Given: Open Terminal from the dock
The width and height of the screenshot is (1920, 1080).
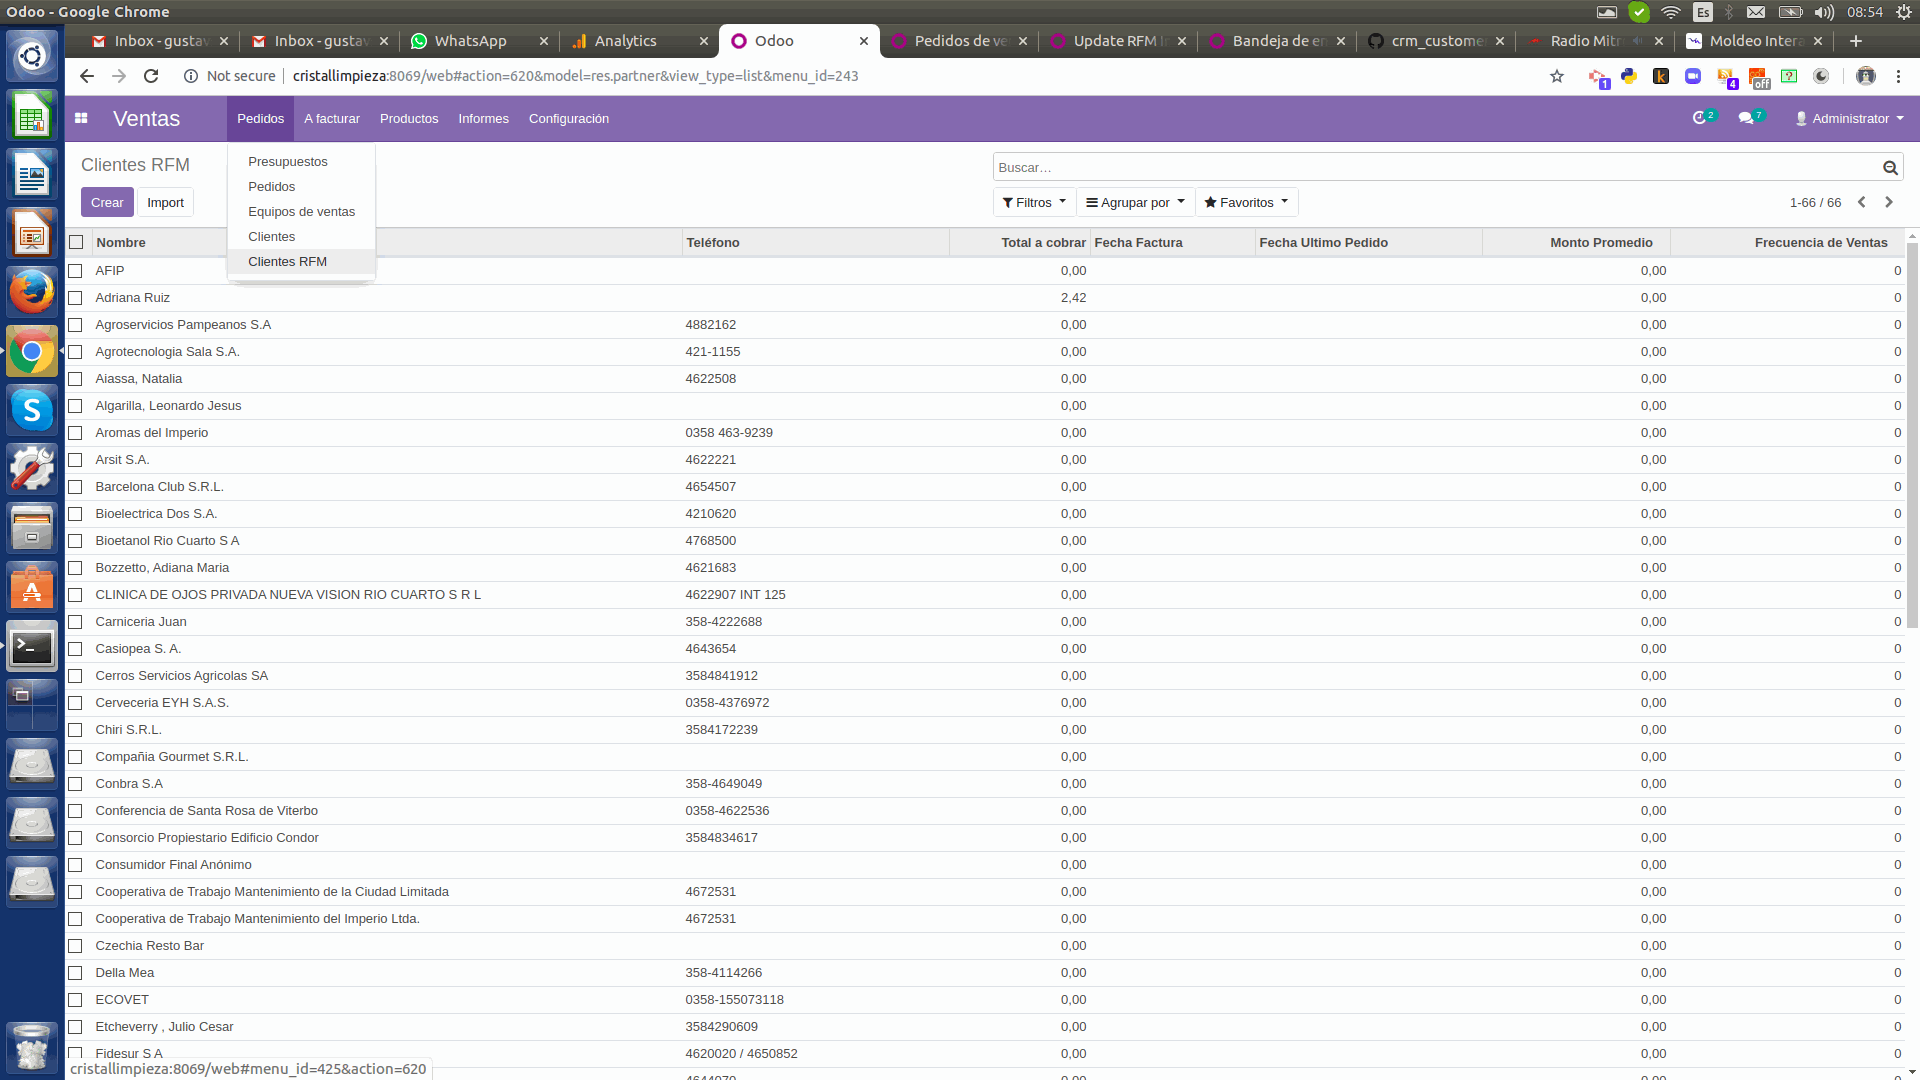Looking at the screenshot, I should (x=32, y=647).
